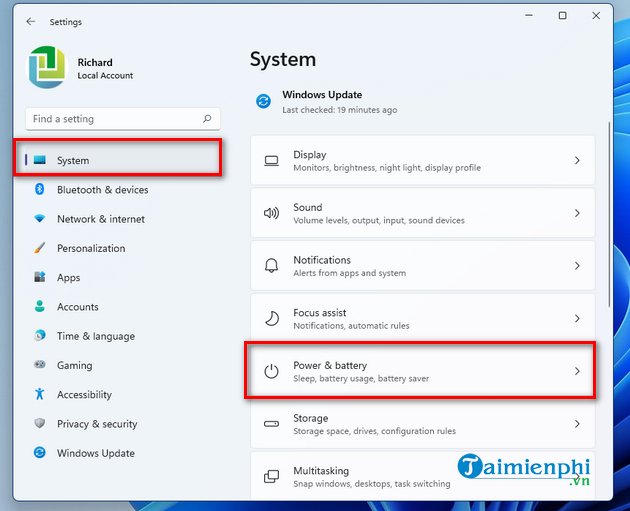Image resolution: width=630 pixels, height=511 pixels.
Task: Expand the Power & battery chevron
Action: [x=577, y=371]
